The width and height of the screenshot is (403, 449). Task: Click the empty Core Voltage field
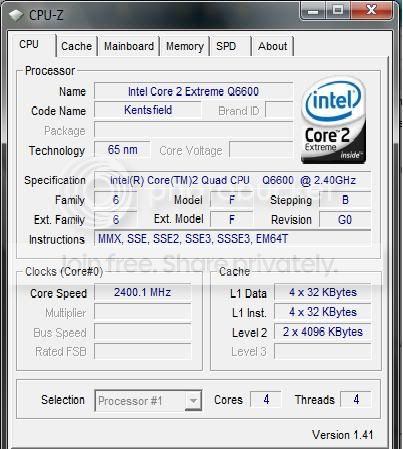point(261,150)
